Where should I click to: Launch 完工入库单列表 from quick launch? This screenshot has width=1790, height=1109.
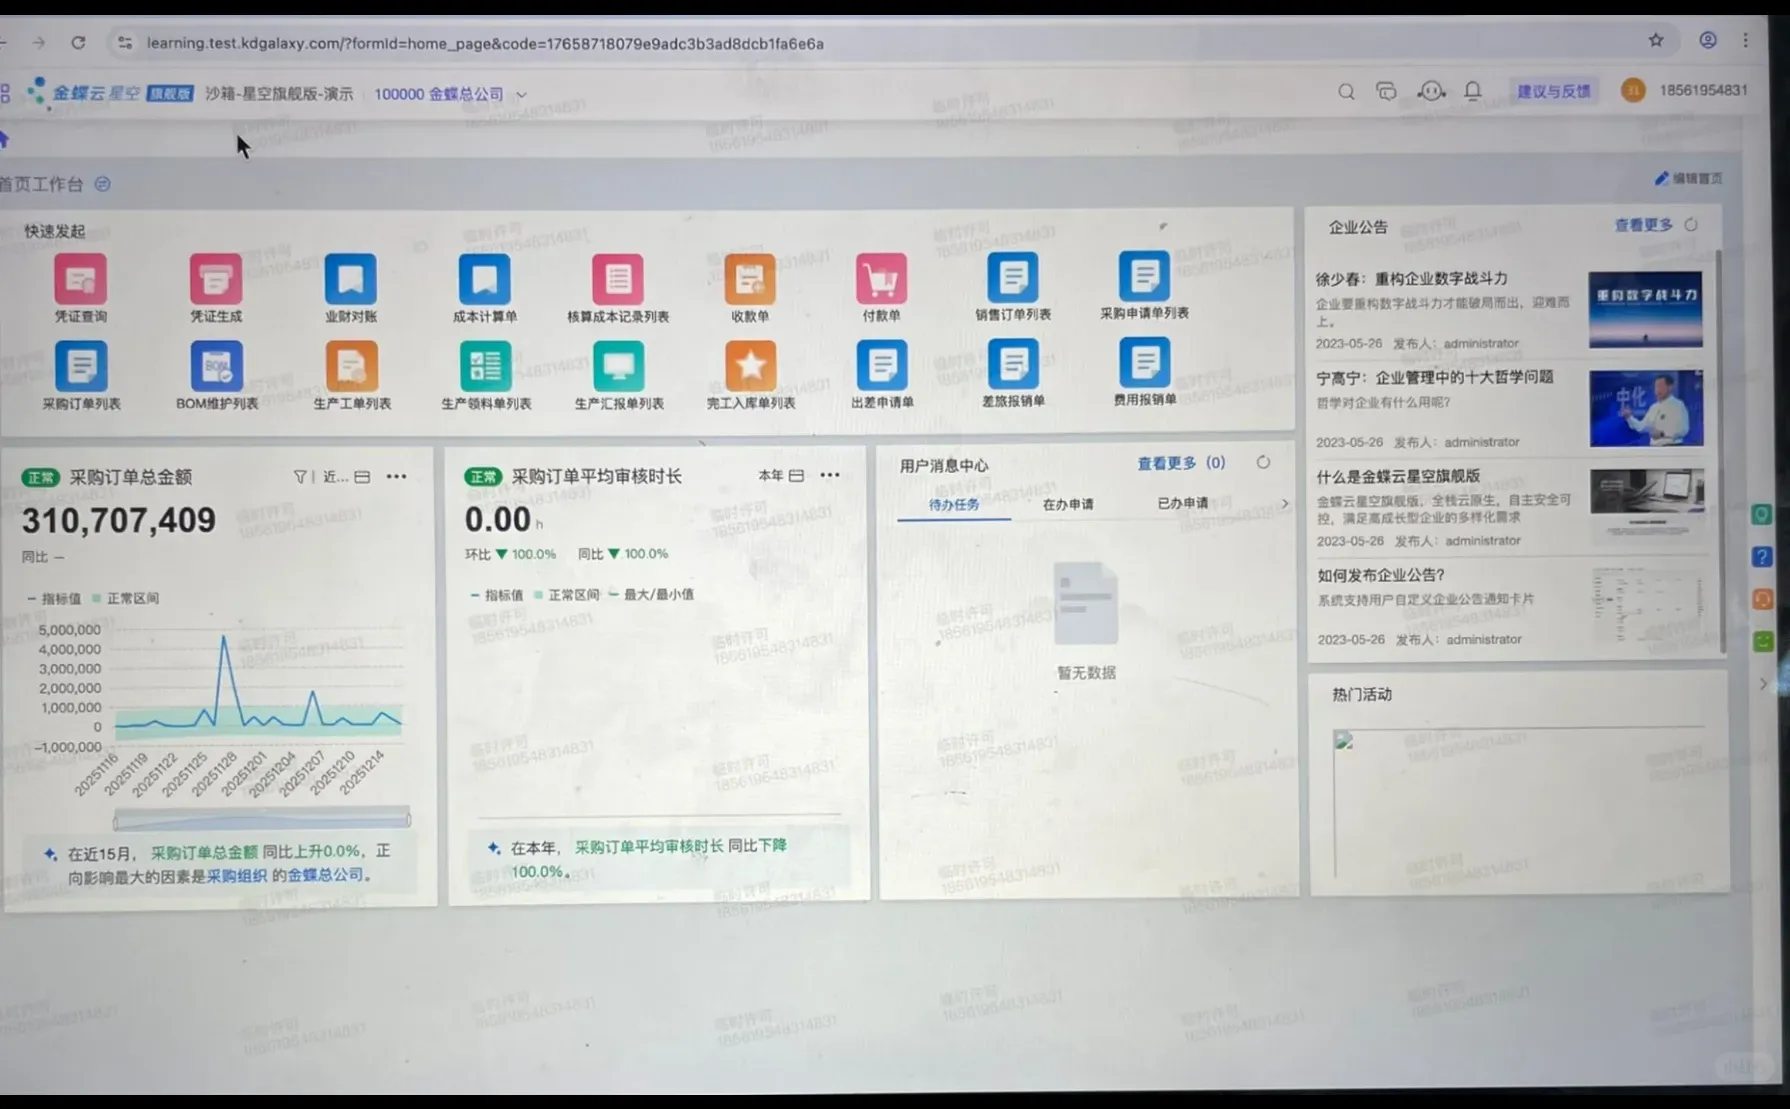[750, 366]
